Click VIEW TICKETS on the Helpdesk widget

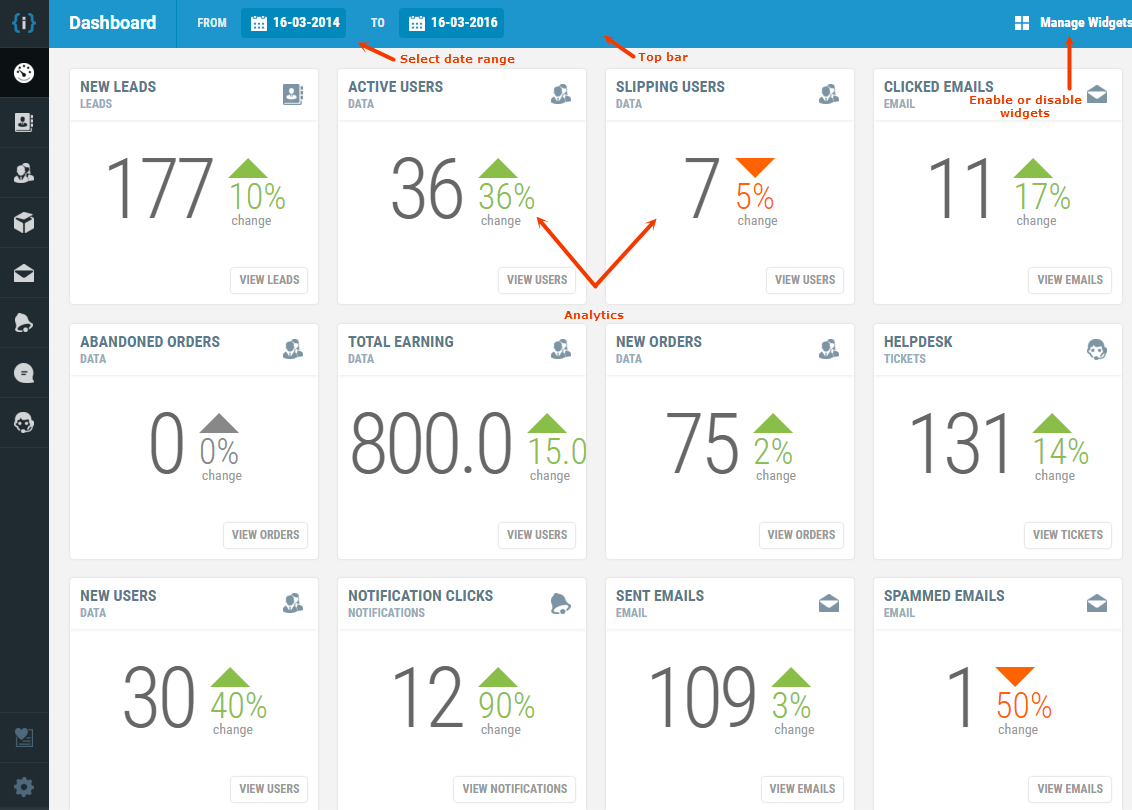pyautogui.click(x=1067, y=535)
